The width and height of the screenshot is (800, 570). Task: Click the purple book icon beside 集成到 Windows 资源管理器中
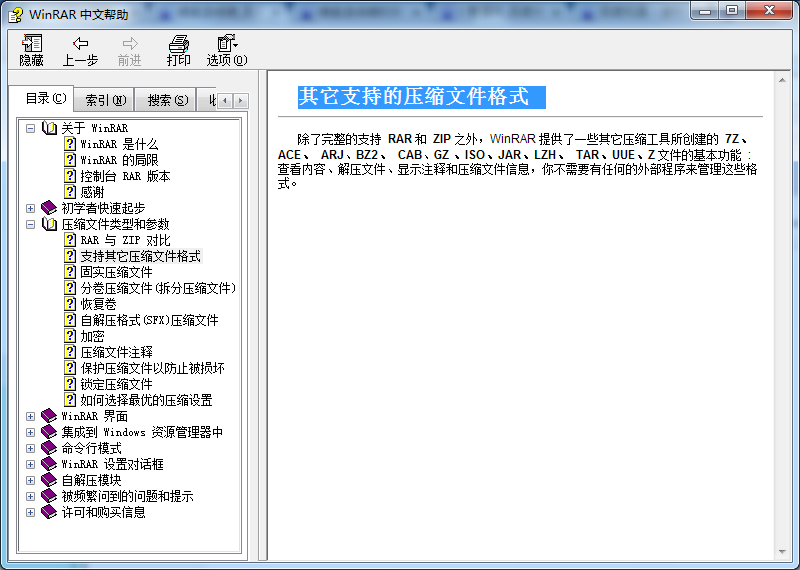click(49, 432)
